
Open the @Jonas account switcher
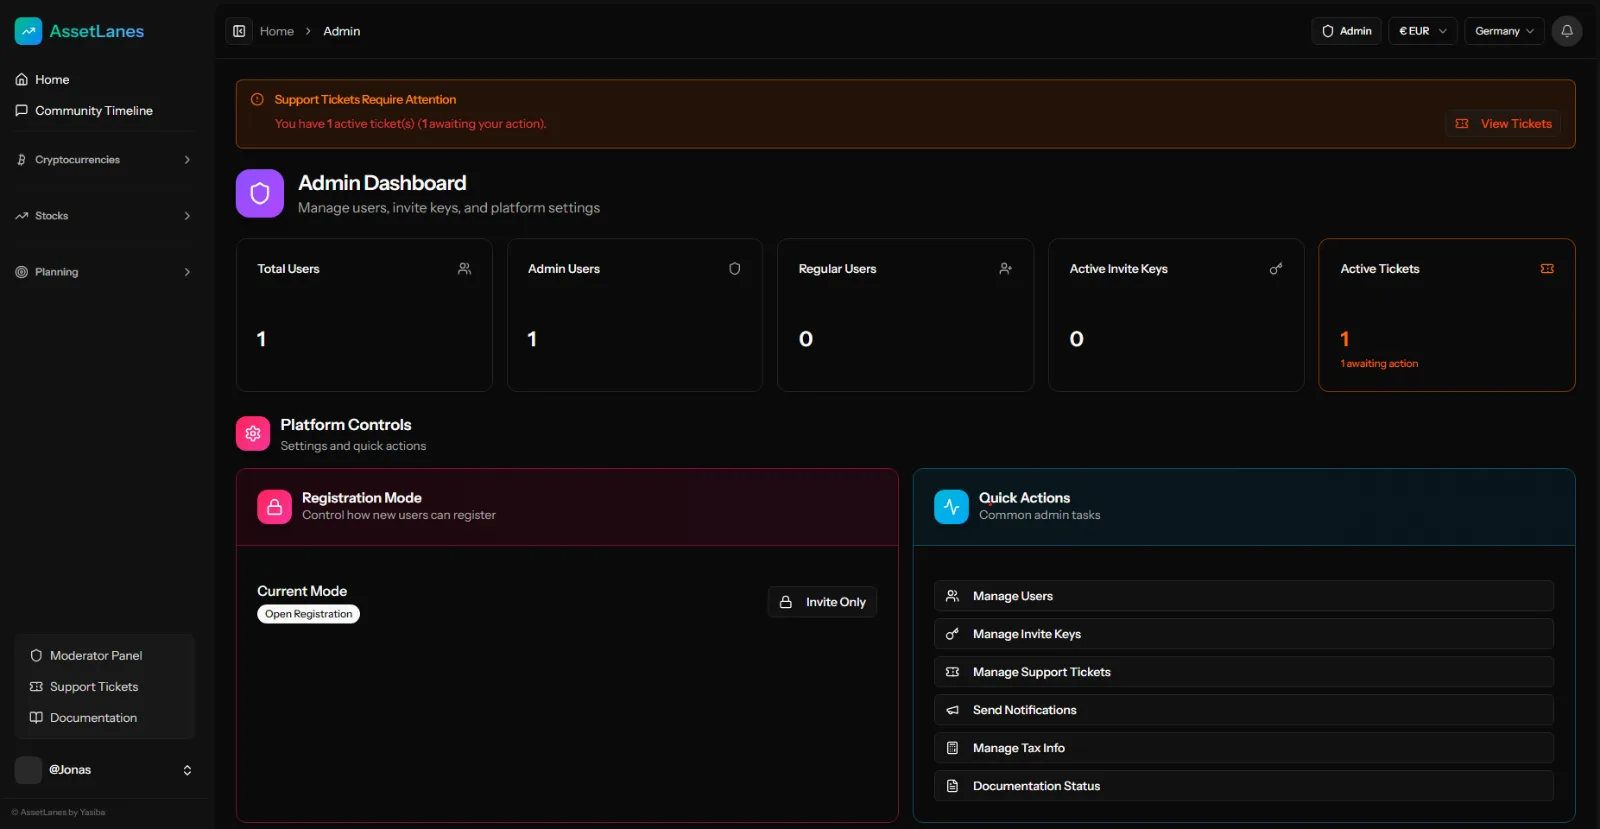point(104,770)
